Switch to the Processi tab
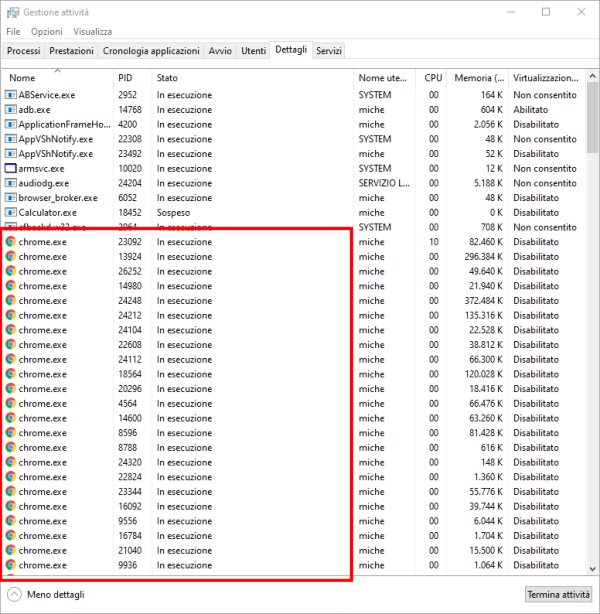The width and height of the screenshot is (600, 614). click(x=23, y=51)
